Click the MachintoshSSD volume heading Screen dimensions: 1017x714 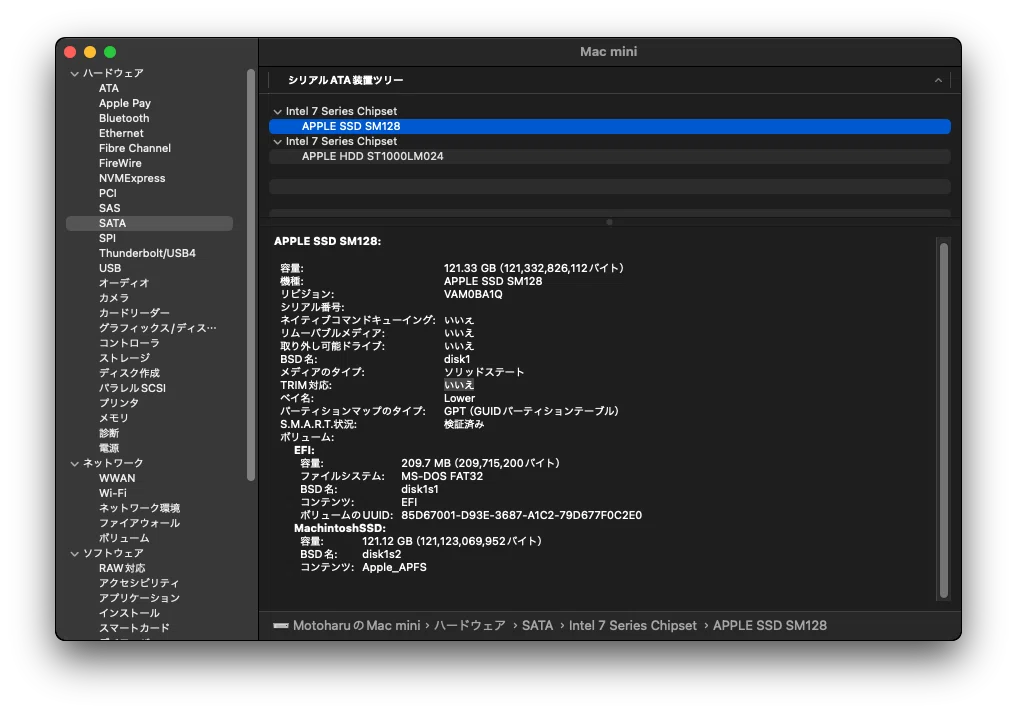click(340, 529)
